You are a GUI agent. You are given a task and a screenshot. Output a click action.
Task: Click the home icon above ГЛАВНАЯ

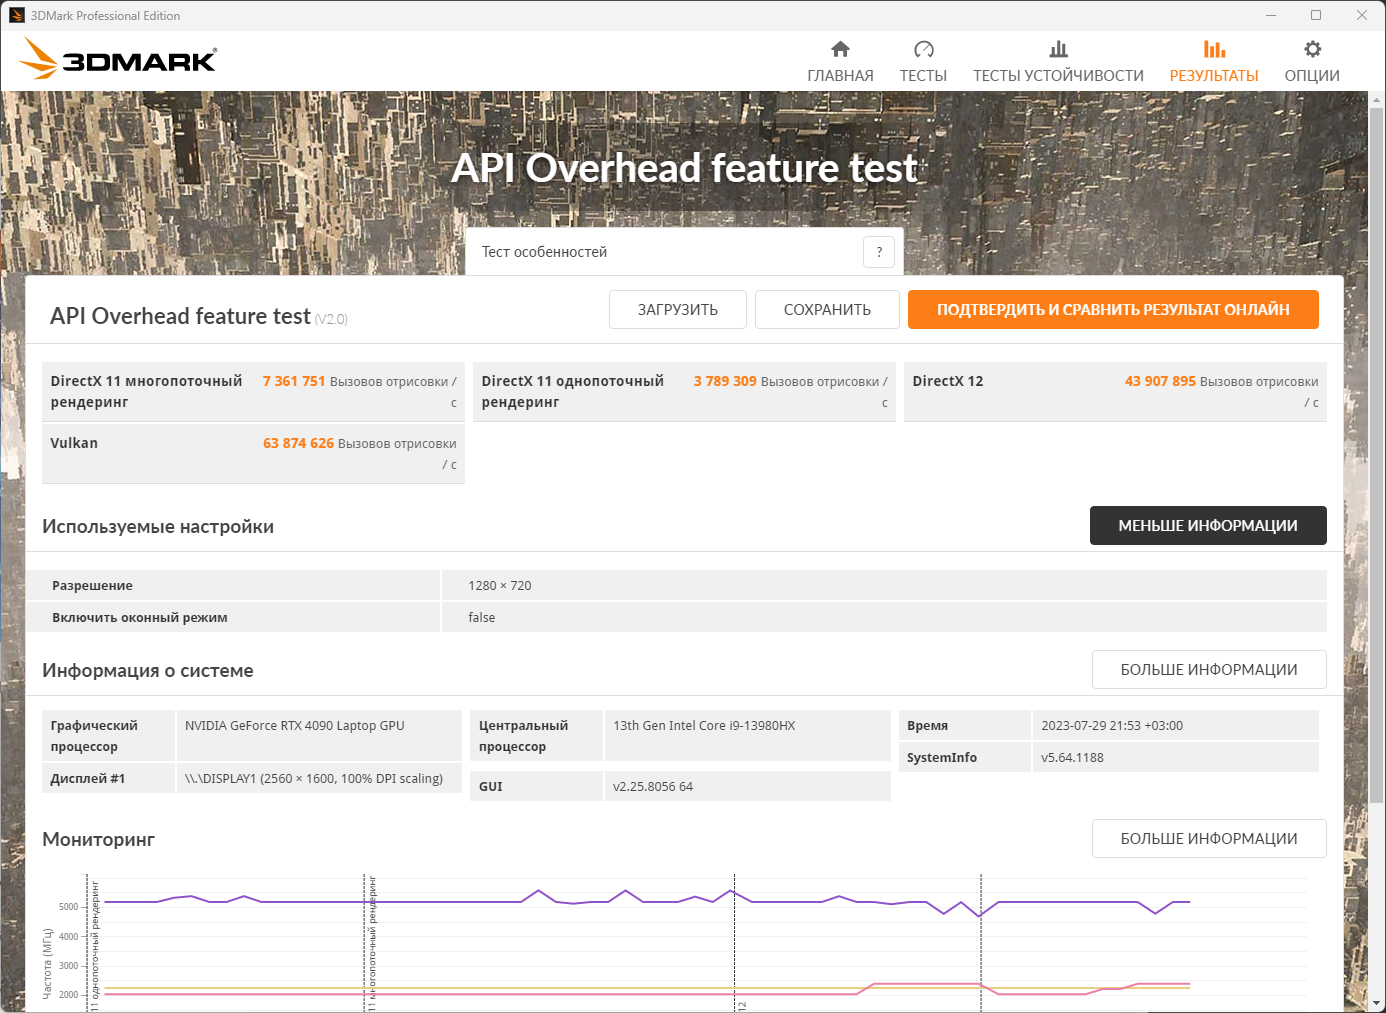click(x=840, y=49)
